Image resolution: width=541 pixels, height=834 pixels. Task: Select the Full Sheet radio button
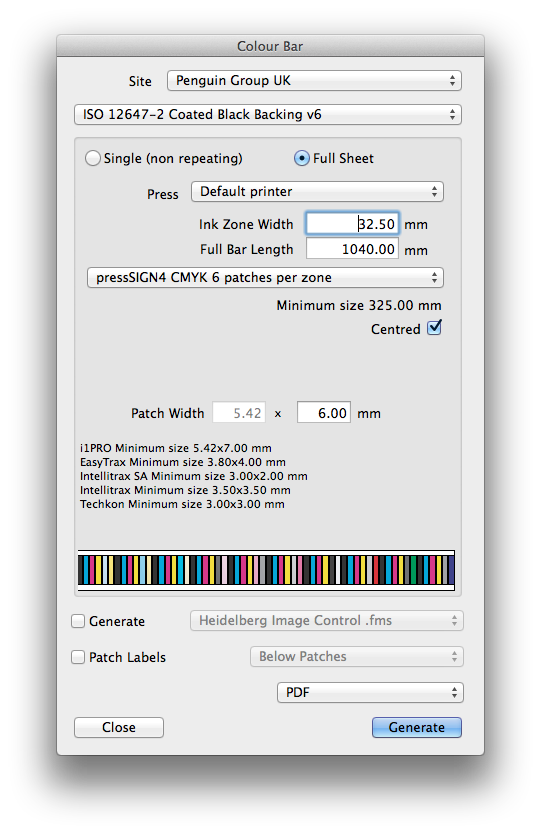pyautogui.click(x=302, y=159)
